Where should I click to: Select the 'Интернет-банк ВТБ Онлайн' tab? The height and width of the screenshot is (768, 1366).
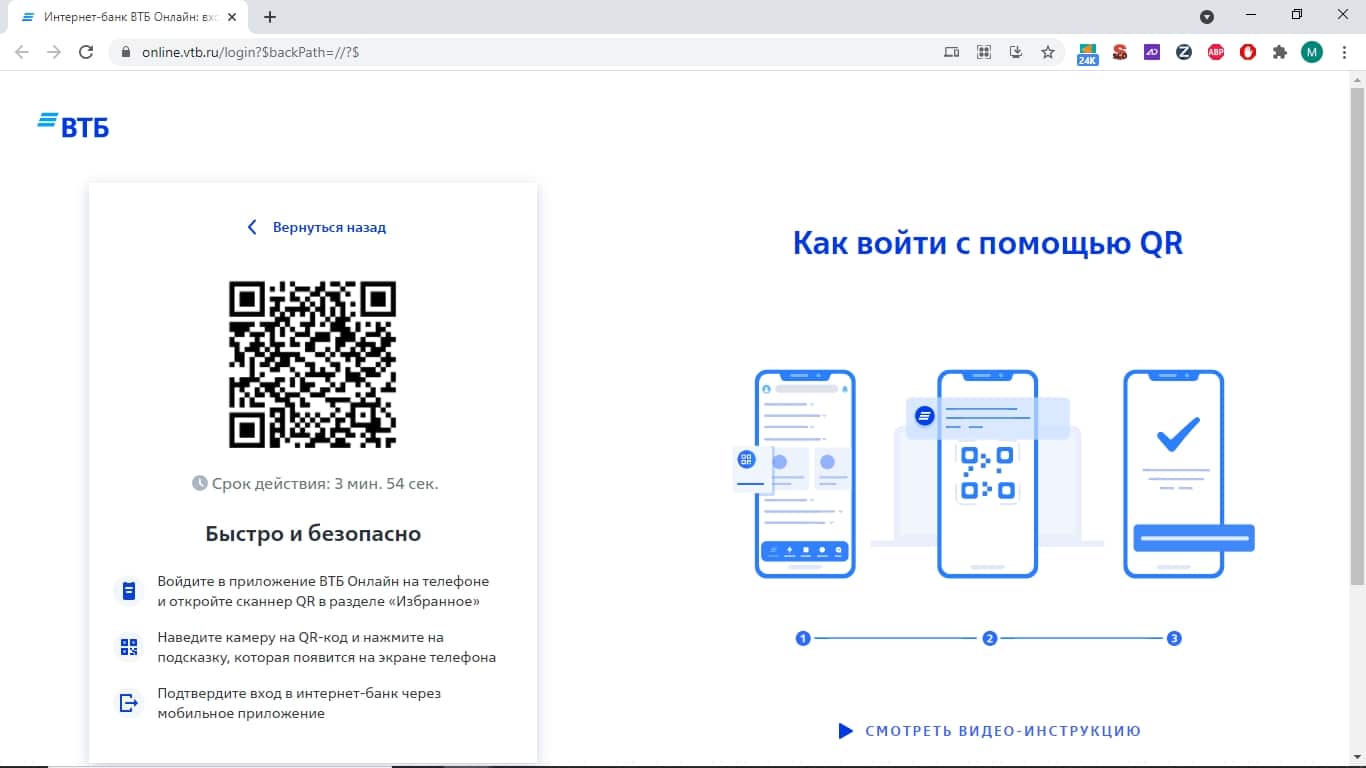120,17
